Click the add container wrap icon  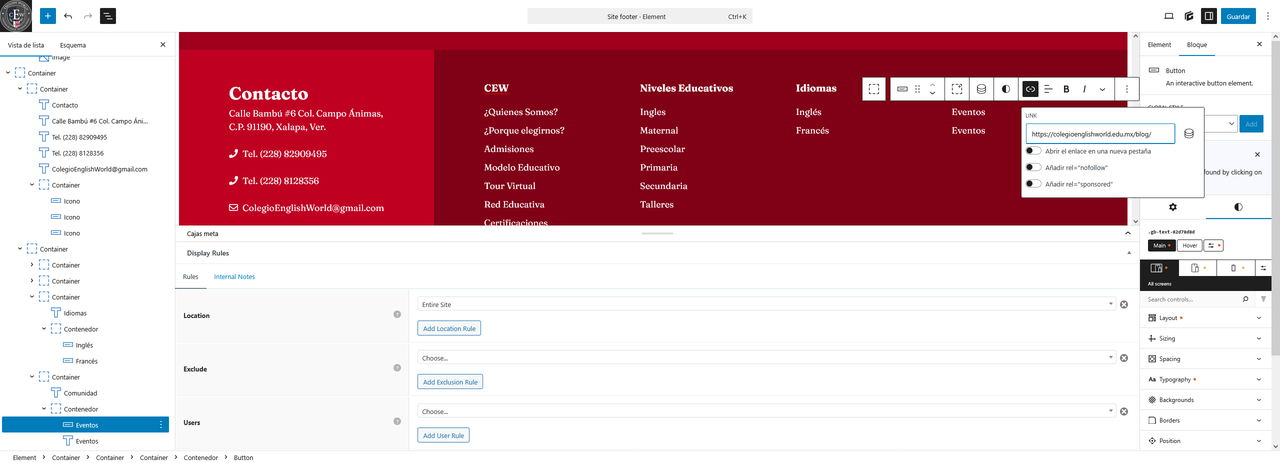(x=957, y=89)
